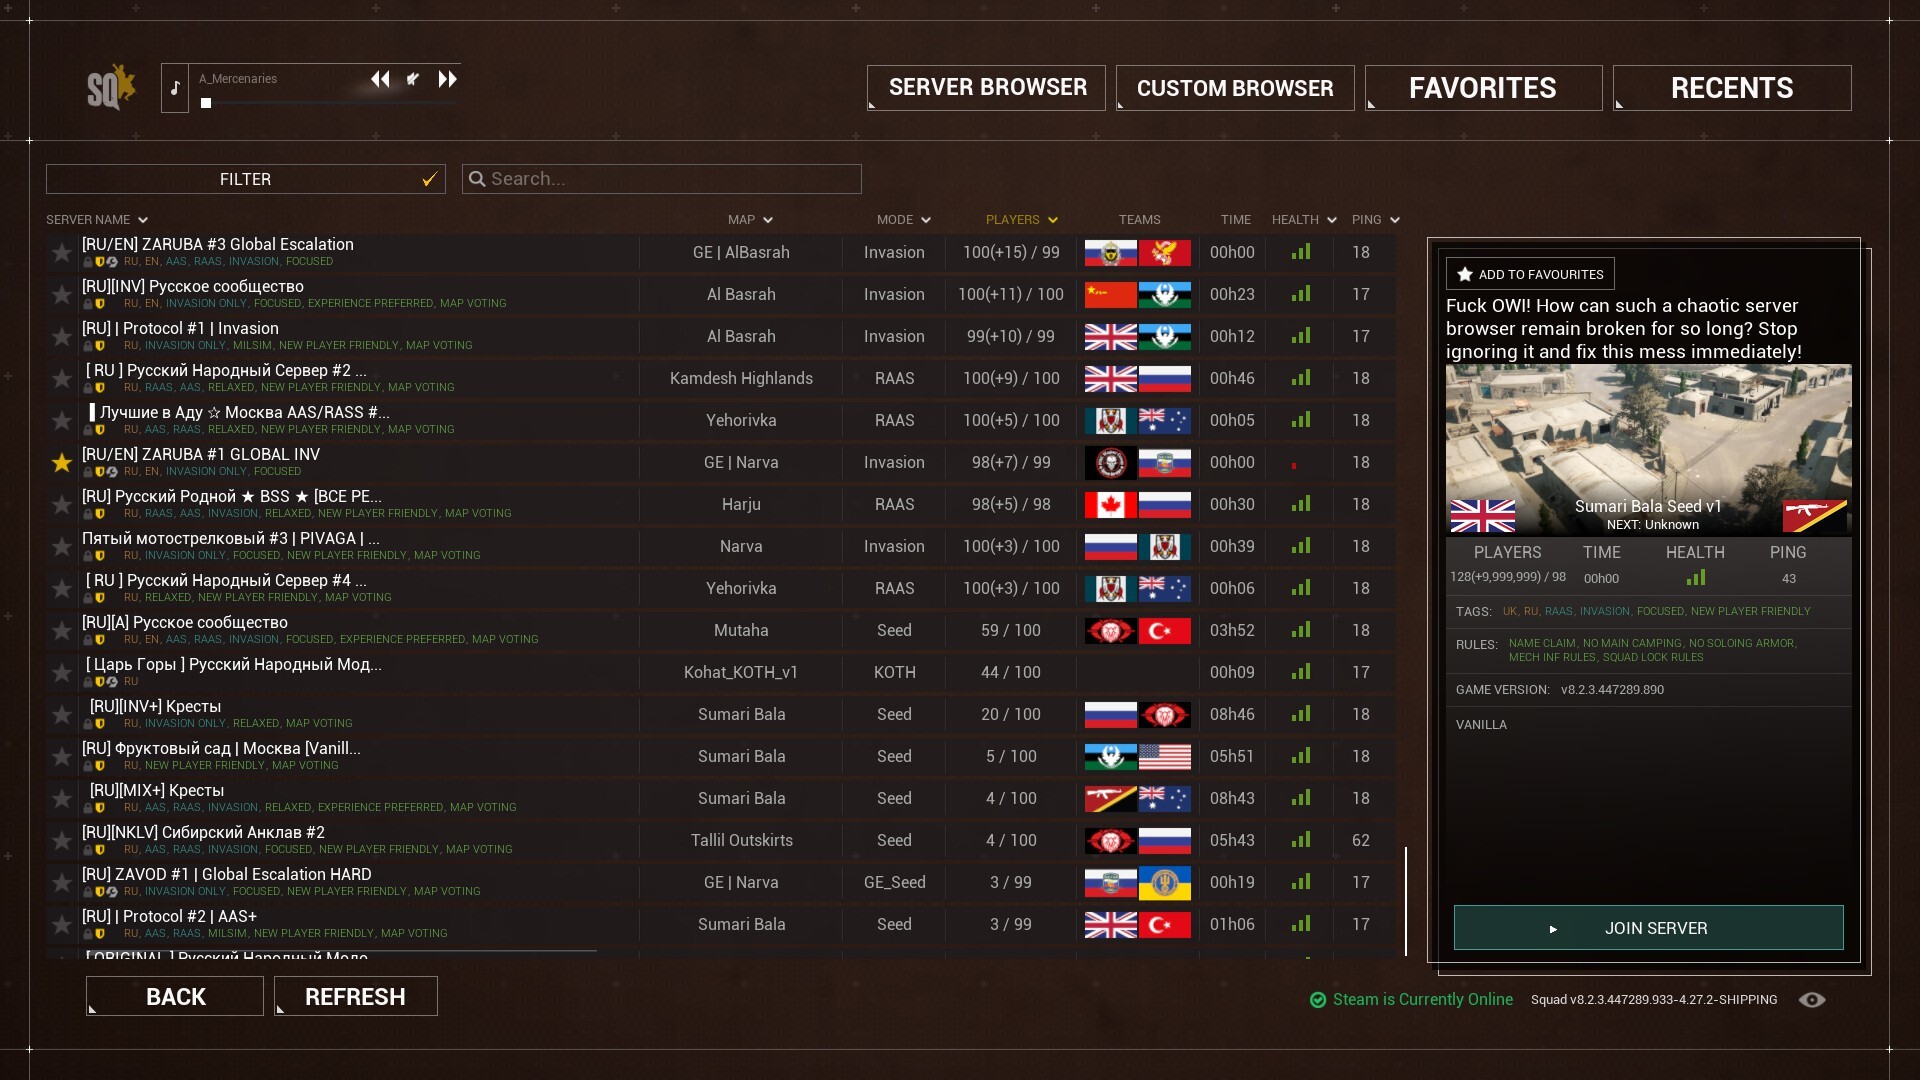The height and width of the screenshot is (1080, 1920).
Task: Favorite the ZAVOD #1 Global Escalation HARD server
Action: (x=62, y=882)
